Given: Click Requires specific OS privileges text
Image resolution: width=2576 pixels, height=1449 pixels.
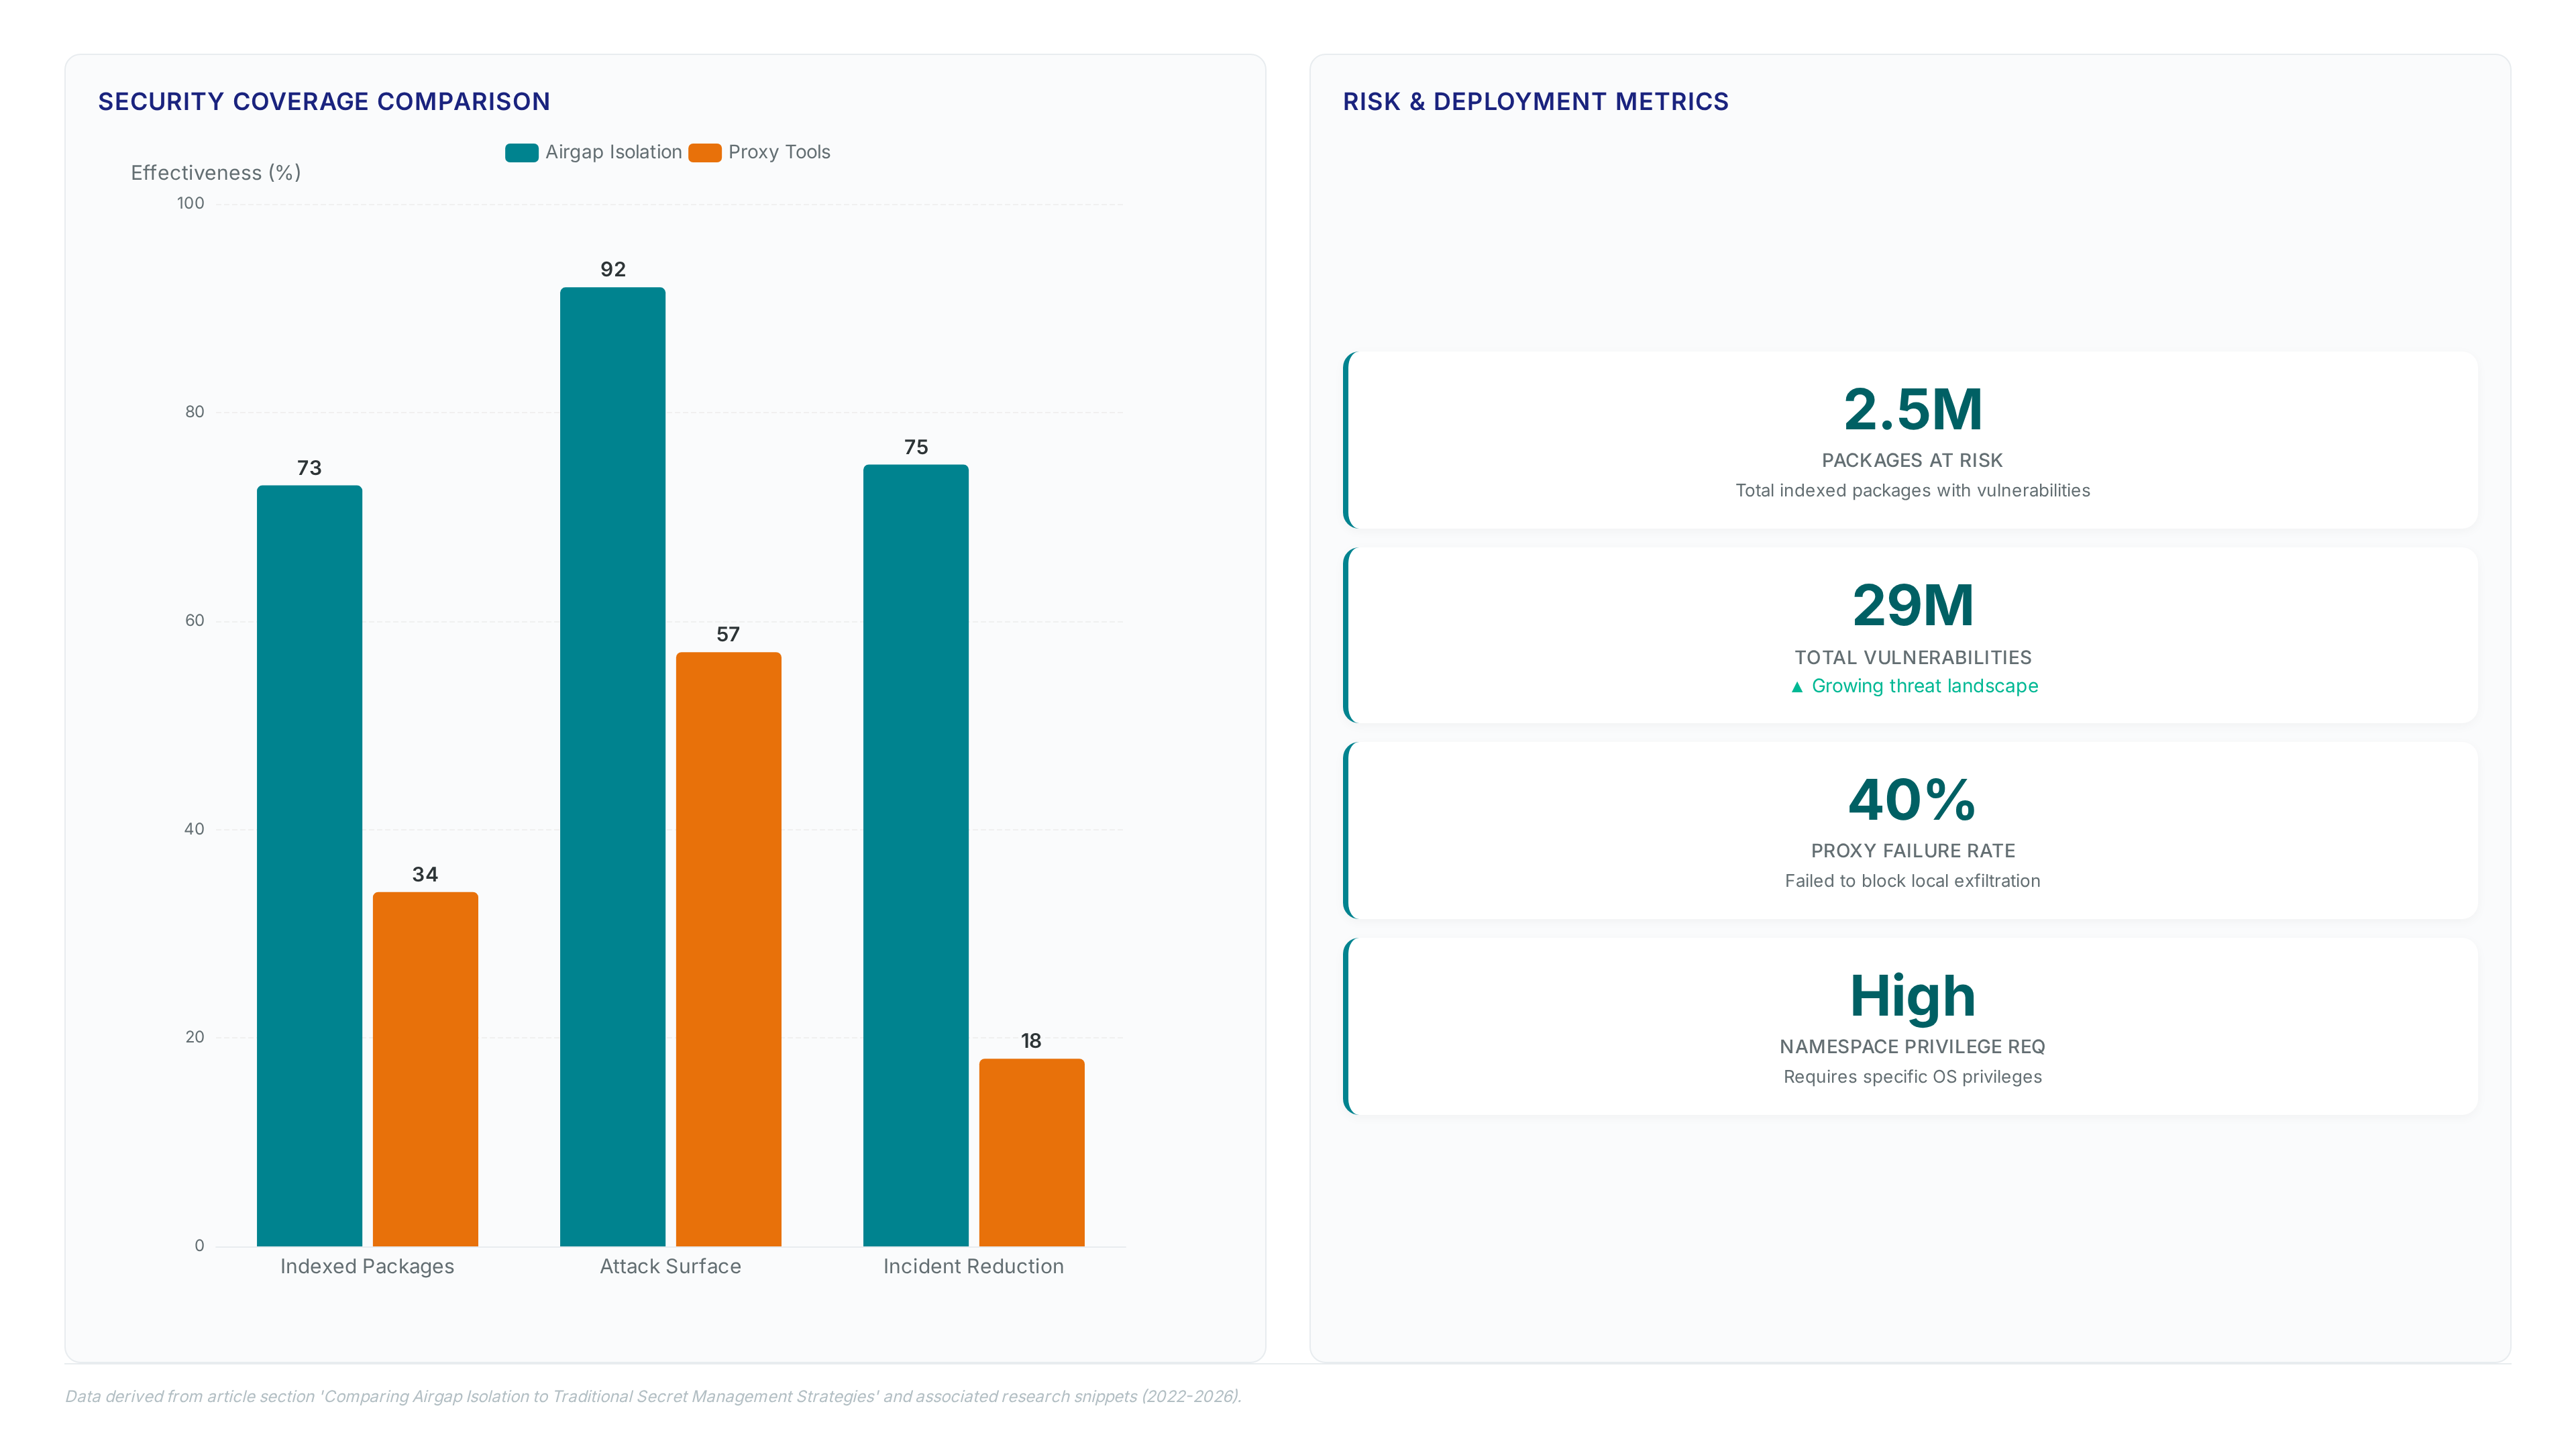Looking at the screenshot, I should [1912, 1076].
